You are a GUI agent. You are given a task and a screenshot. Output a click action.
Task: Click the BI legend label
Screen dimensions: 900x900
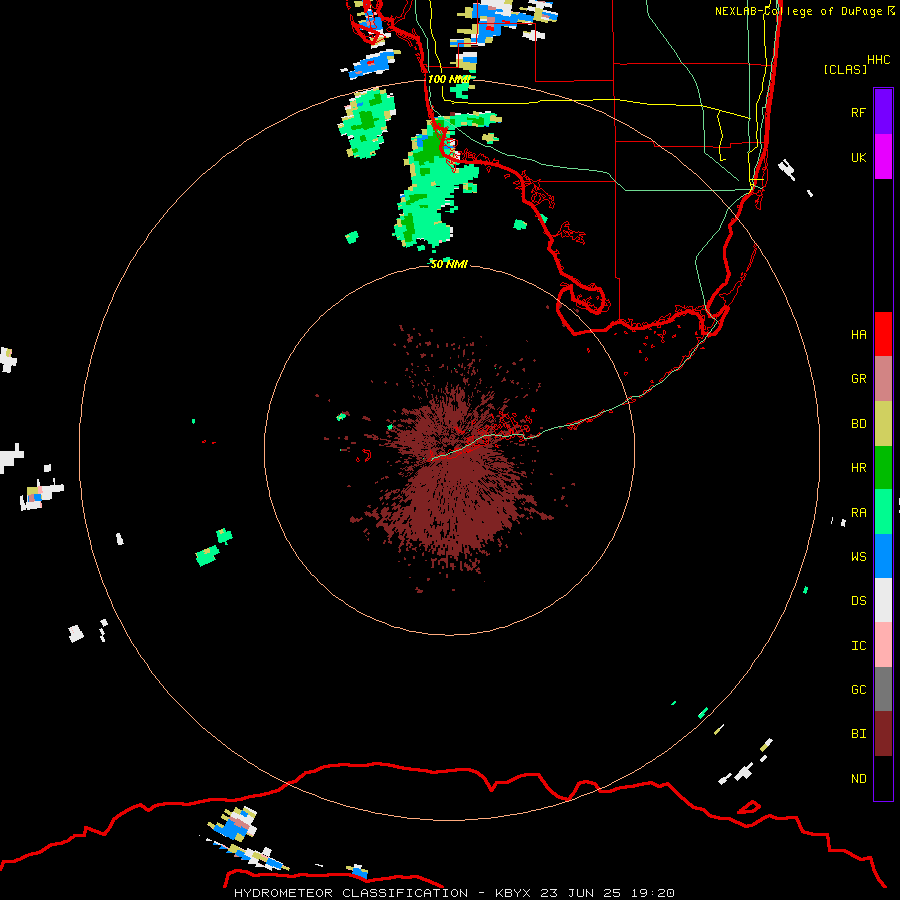click(858, 734)
